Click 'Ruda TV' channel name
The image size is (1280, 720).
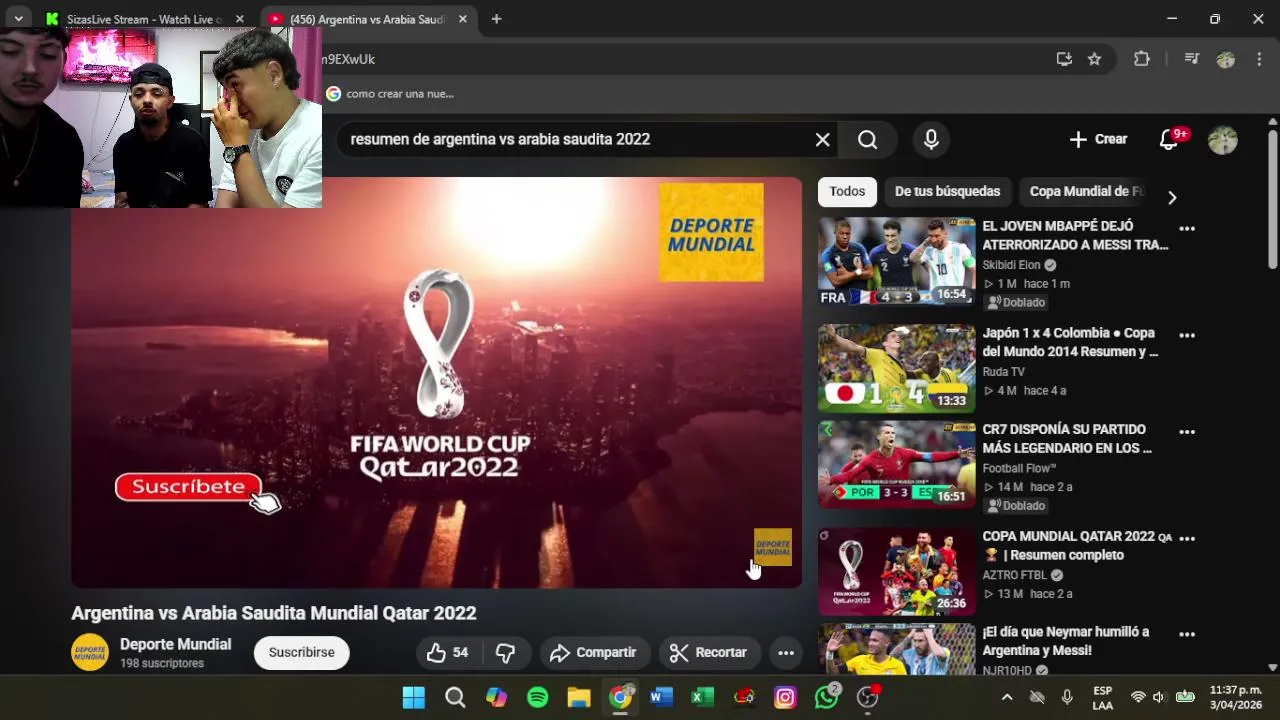point(1003,372)
